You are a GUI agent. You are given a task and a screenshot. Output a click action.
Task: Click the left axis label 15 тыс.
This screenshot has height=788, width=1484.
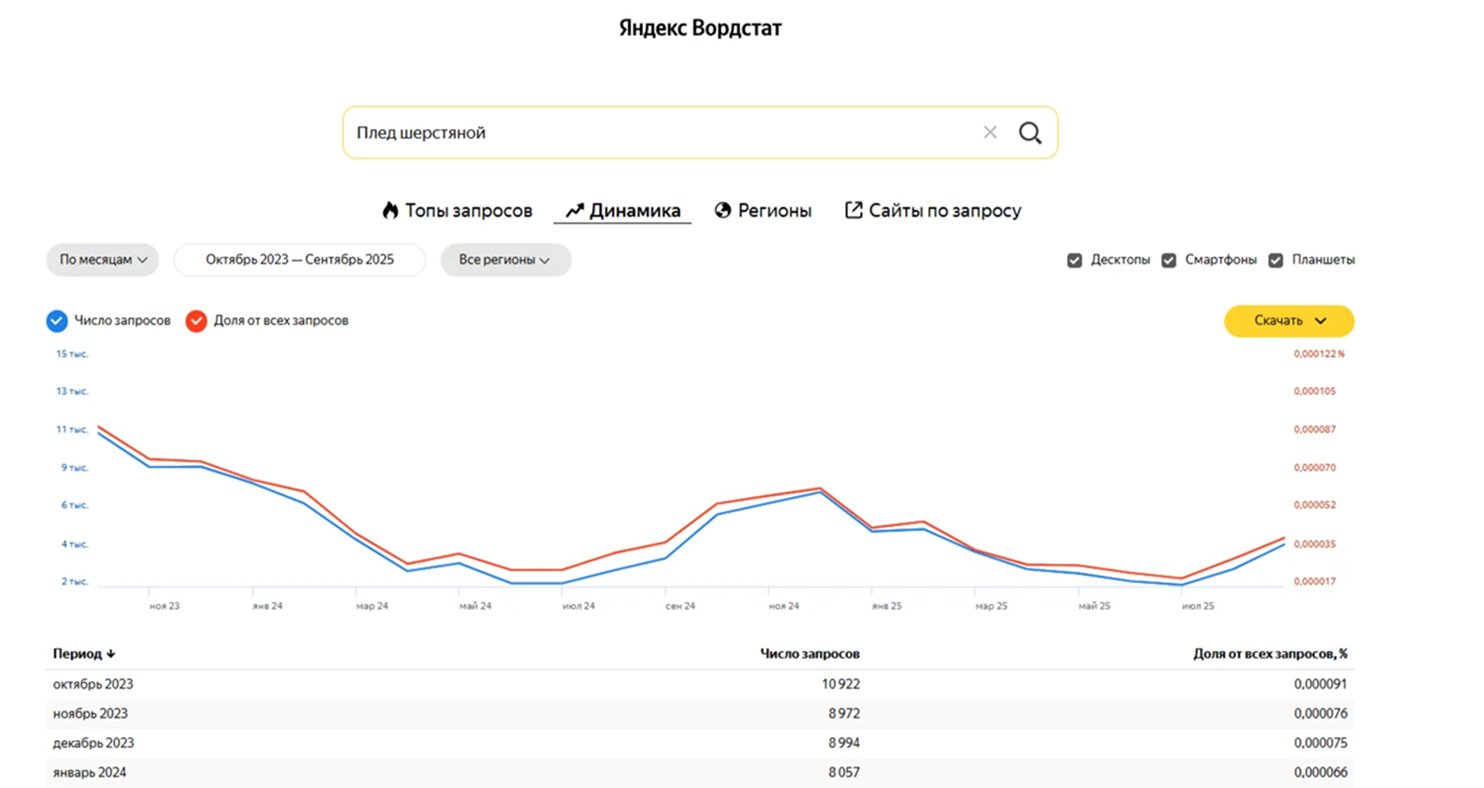click(73, 353)
